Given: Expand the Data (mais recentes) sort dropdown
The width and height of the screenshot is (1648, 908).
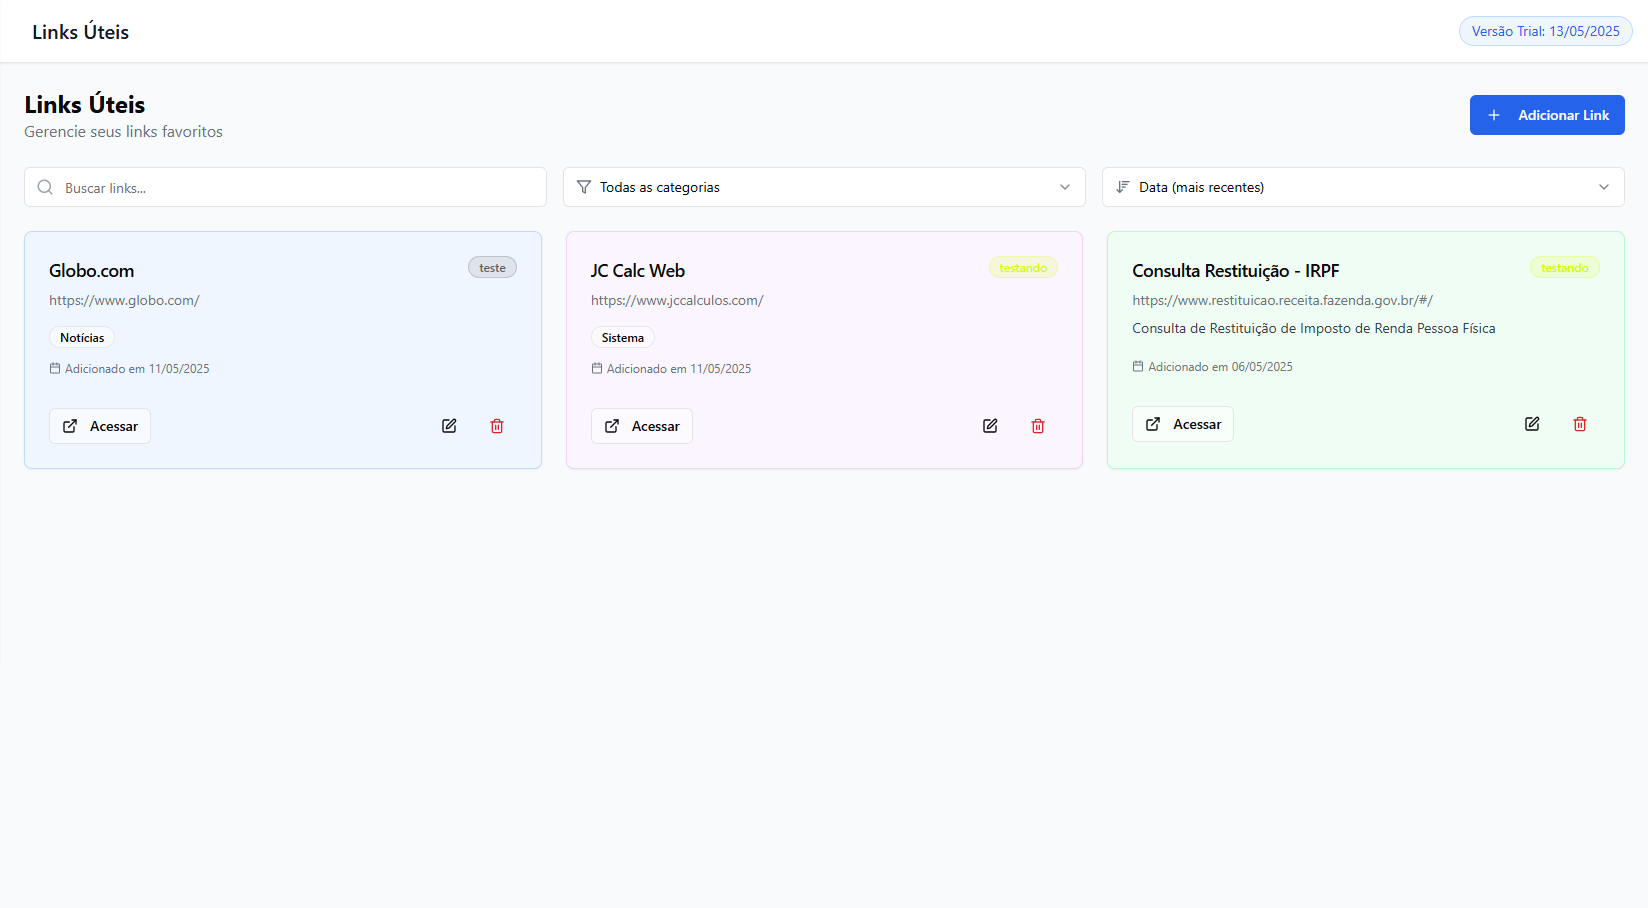Looking at the screenshot, I should pyautogui.click(x=1362, y=187).
